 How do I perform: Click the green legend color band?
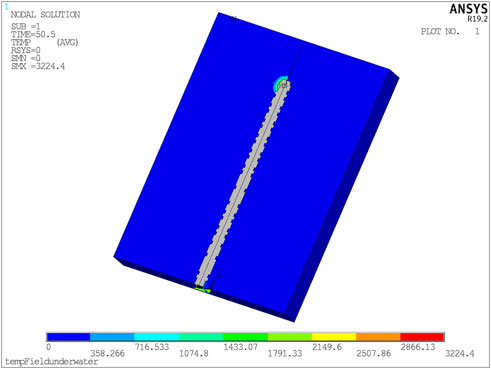point(245,337)
